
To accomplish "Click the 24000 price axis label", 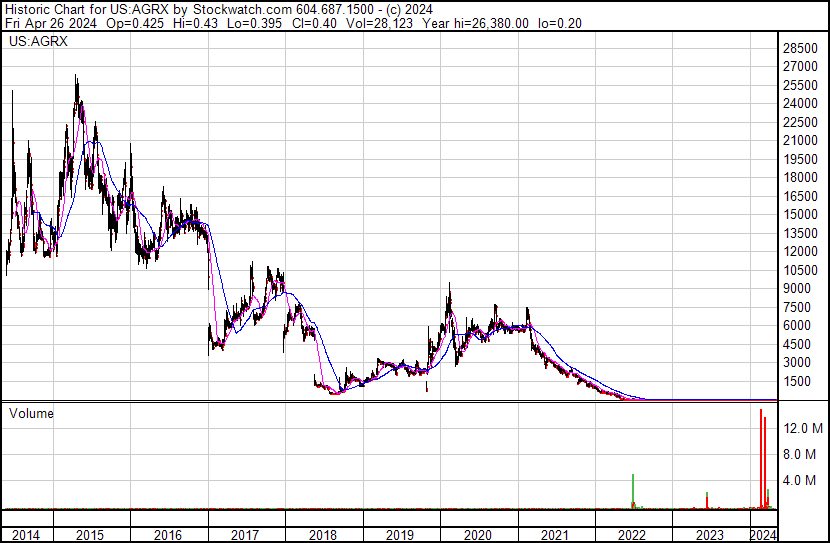I will pos(800,104).
